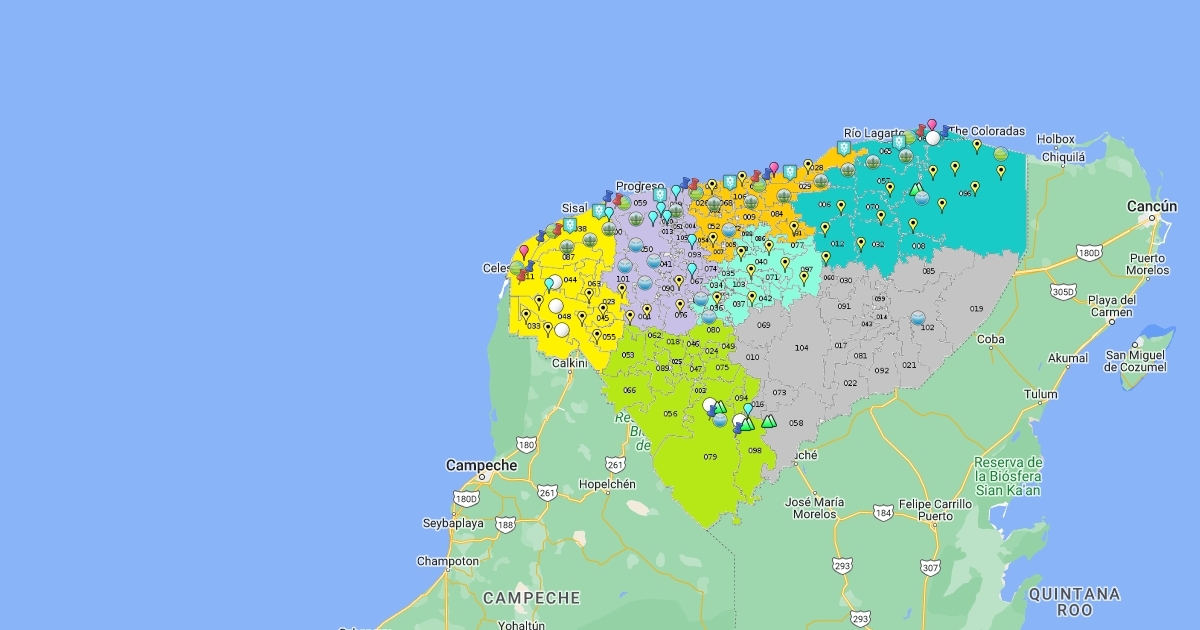
Task: Select the pink pin near Celestún
Action: [523, 251]
